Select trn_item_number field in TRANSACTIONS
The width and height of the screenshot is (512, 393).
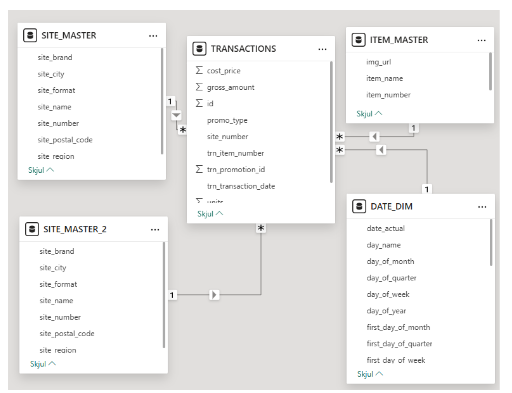coord(235,153)
